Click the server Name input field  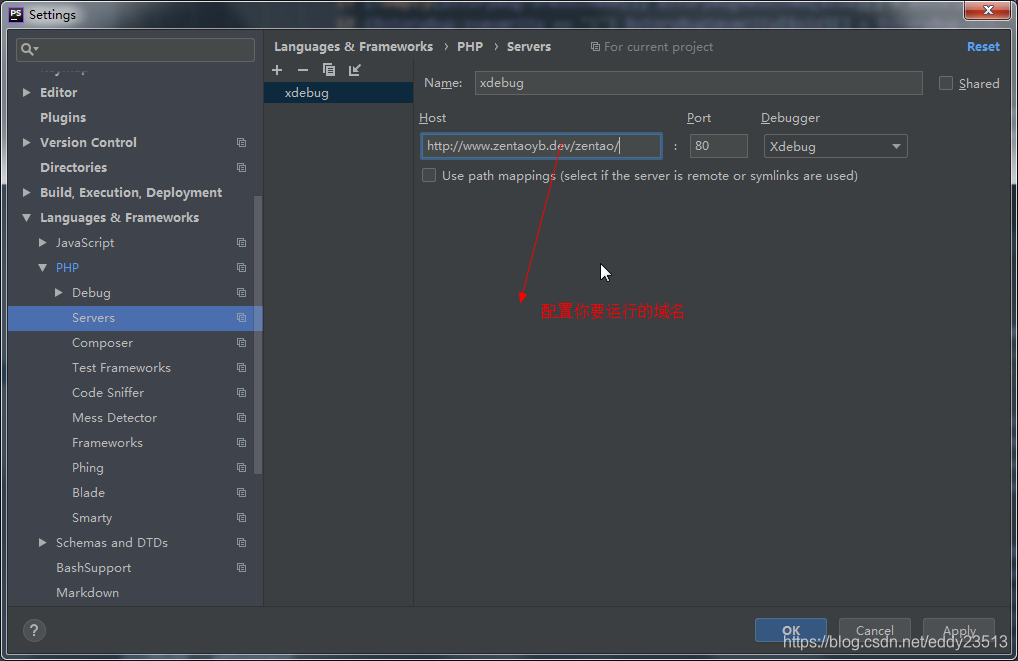699,82
